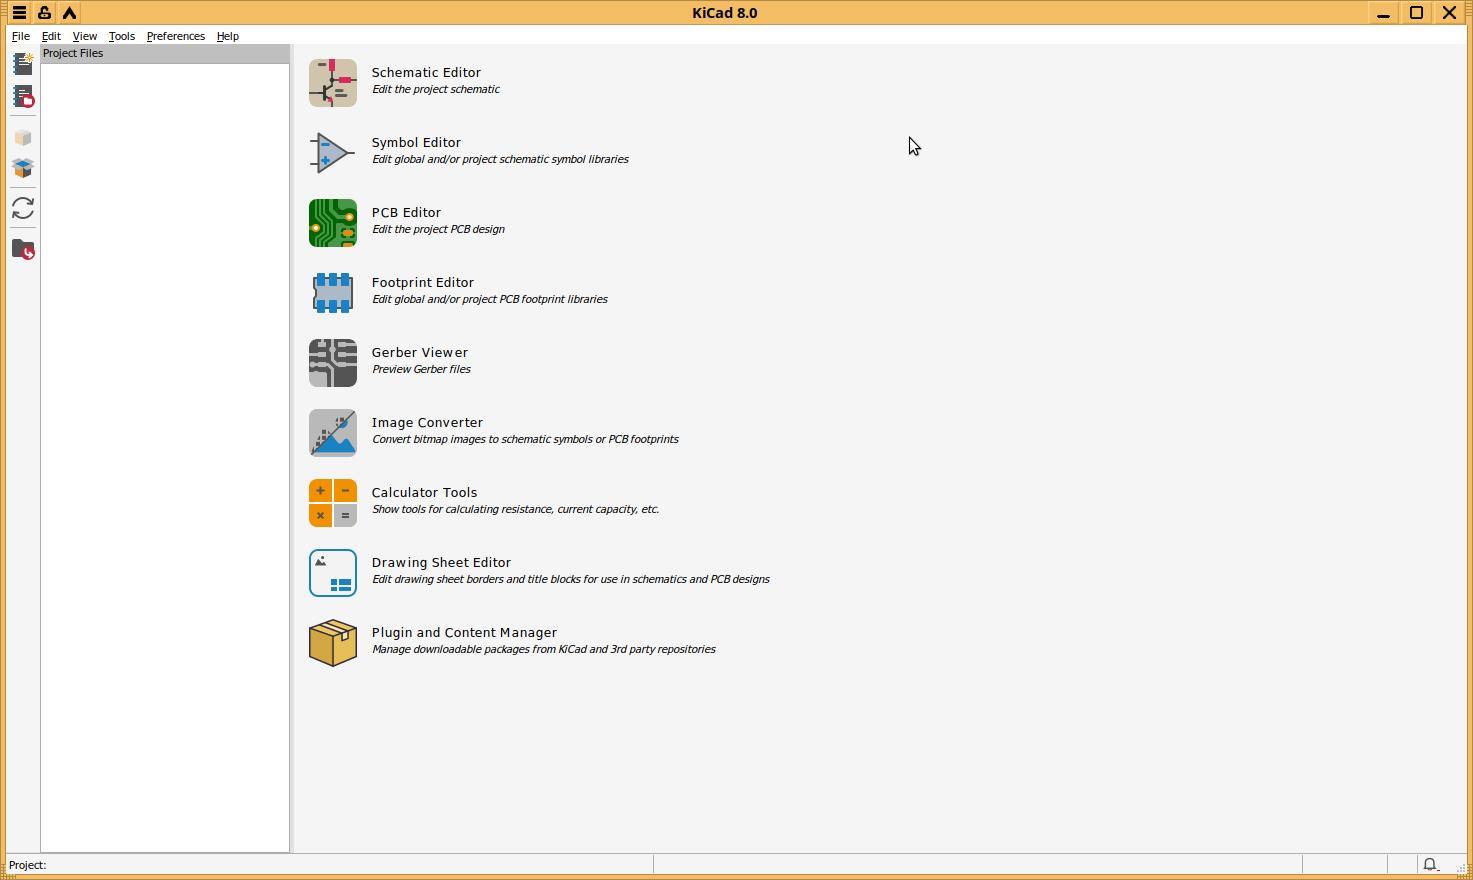This screenshot has height=880, width=1473.
Task: Click the greyed-out archive project box icon
Action: click(23, 138)
